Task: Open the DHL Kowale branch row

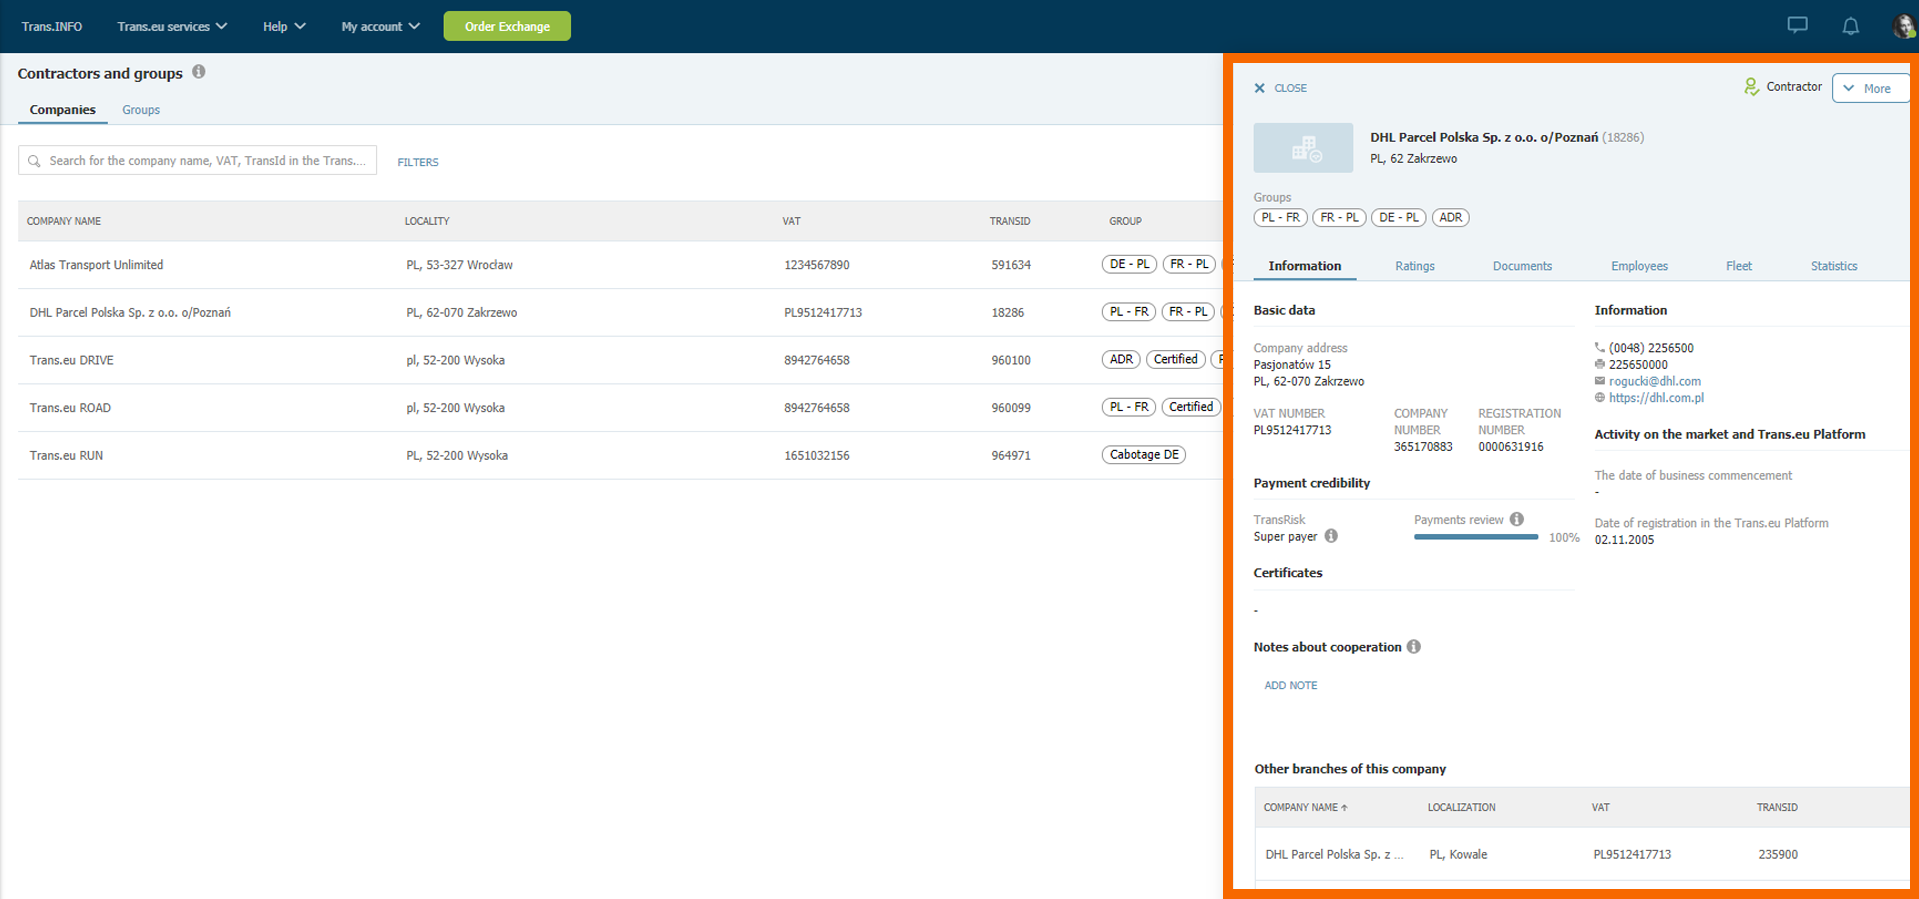Action: click(x=1582, y=854)
